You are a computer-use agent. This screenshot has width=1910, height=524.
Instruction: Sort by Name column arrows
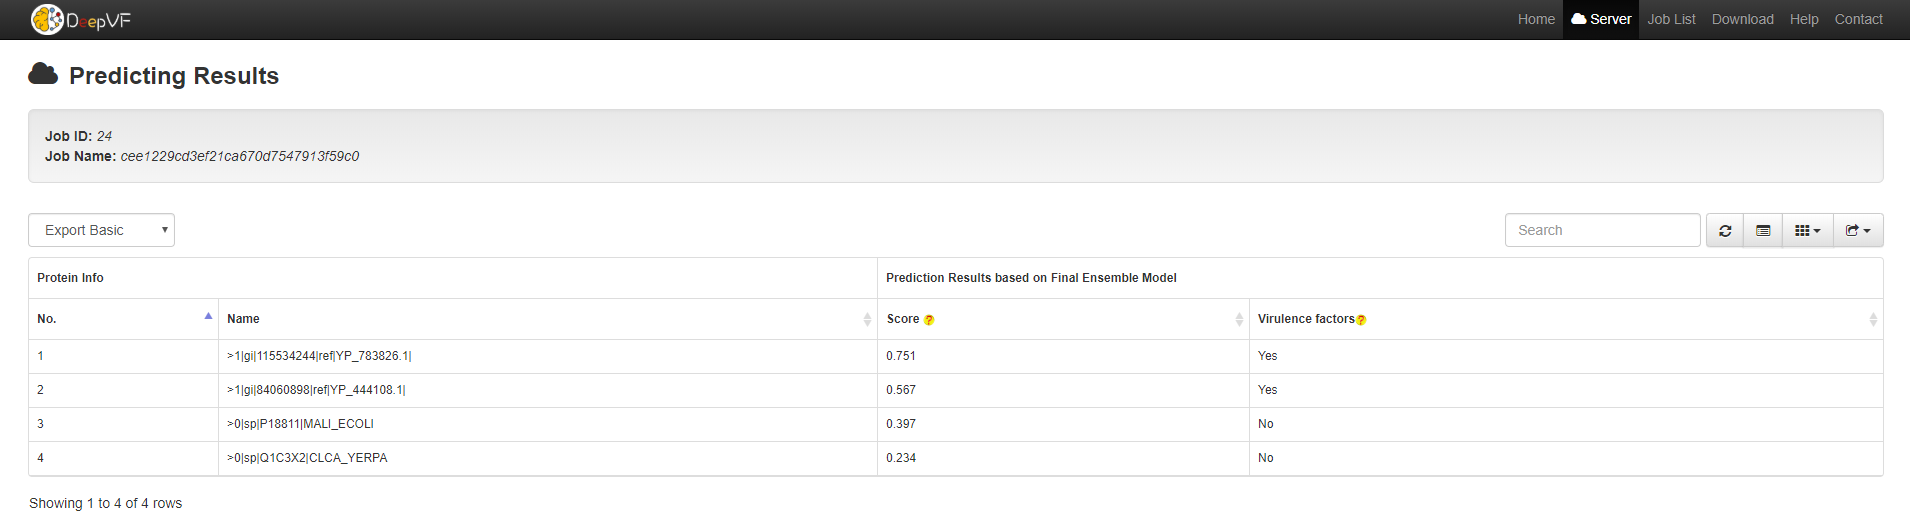[866, 319]
